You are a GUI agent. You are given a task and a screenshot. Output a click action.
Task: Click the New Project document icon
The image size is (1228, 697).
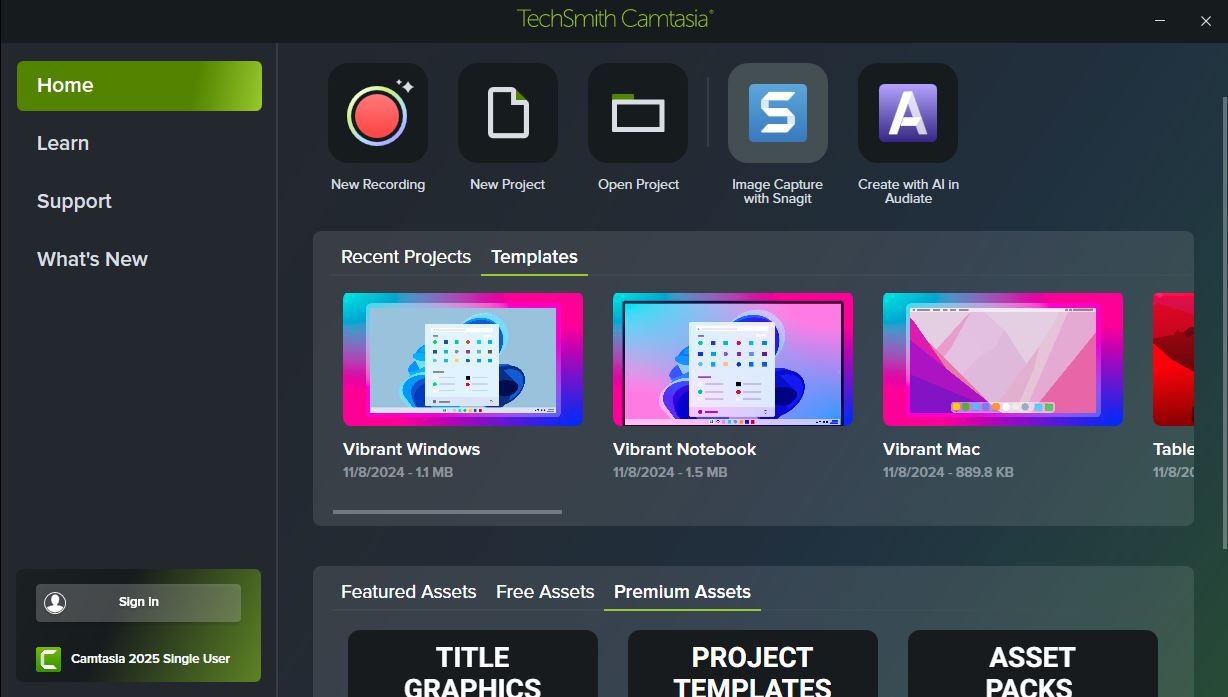pyautogui.click(x=508, y=113)
